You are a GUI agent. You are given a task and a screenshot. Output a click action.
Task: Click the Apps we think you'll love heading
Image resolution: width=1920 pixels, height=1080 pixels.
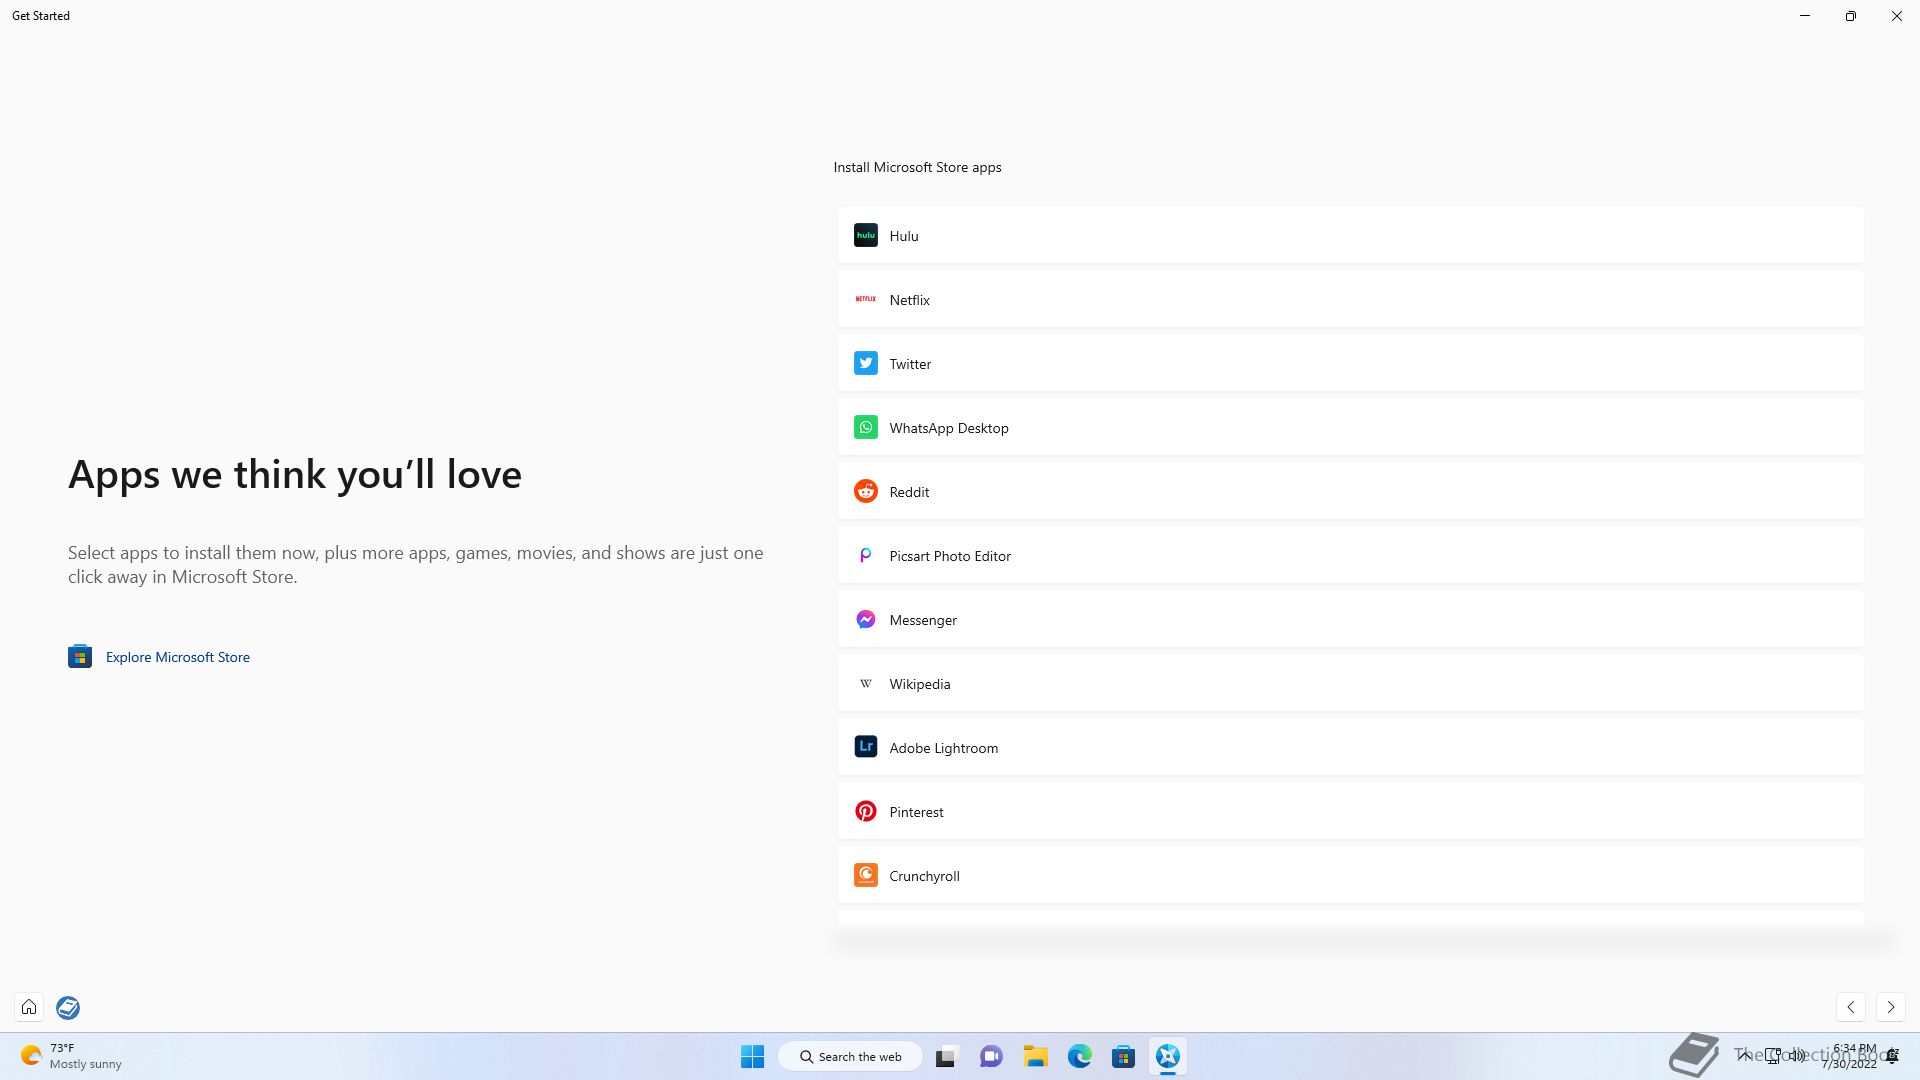tap(295, 474)
